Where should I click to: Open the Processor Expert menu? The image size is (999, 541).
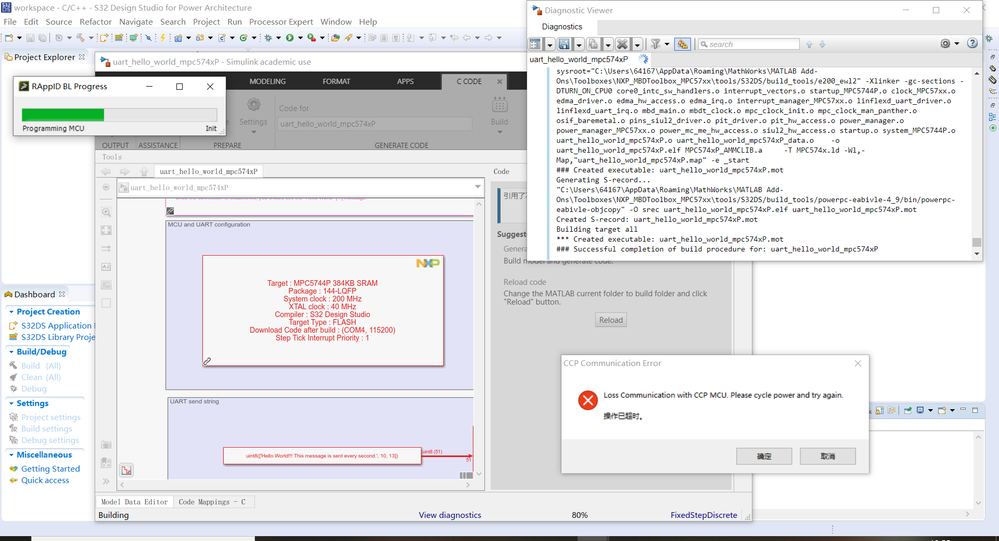[x=281, y=22]
